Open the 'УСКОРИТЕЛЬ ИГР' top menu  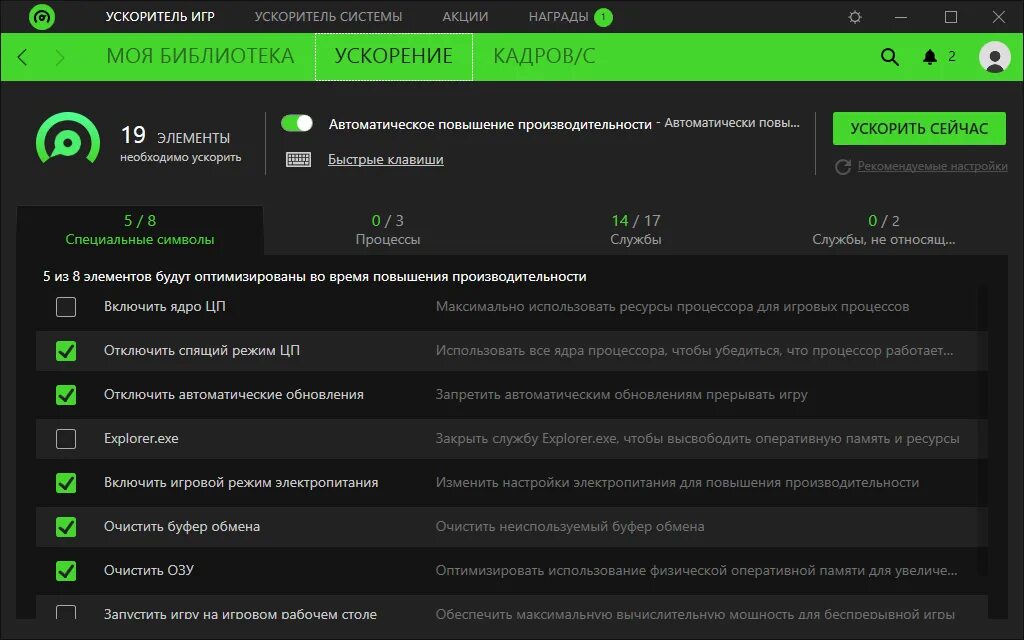160,17
